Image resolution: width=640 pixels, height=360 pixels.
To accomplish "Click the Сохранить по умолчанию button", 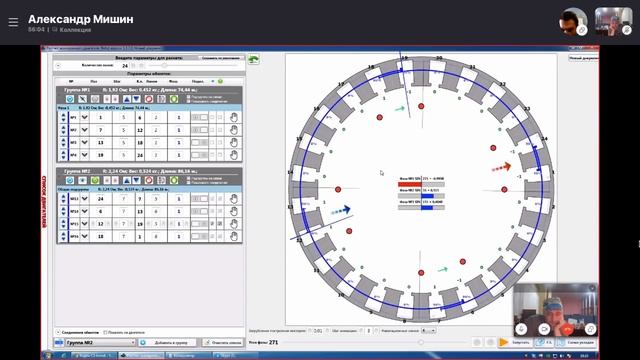I will pyautogui.click(x=221, y=58).
